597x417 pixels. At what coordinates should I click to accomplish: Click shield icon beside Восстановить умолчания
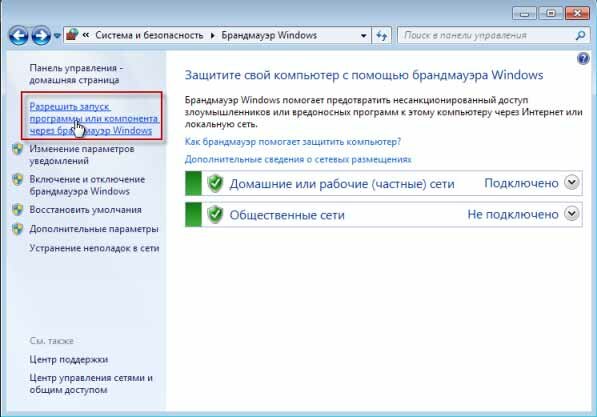pyautogui.click(x=18, y=209)
